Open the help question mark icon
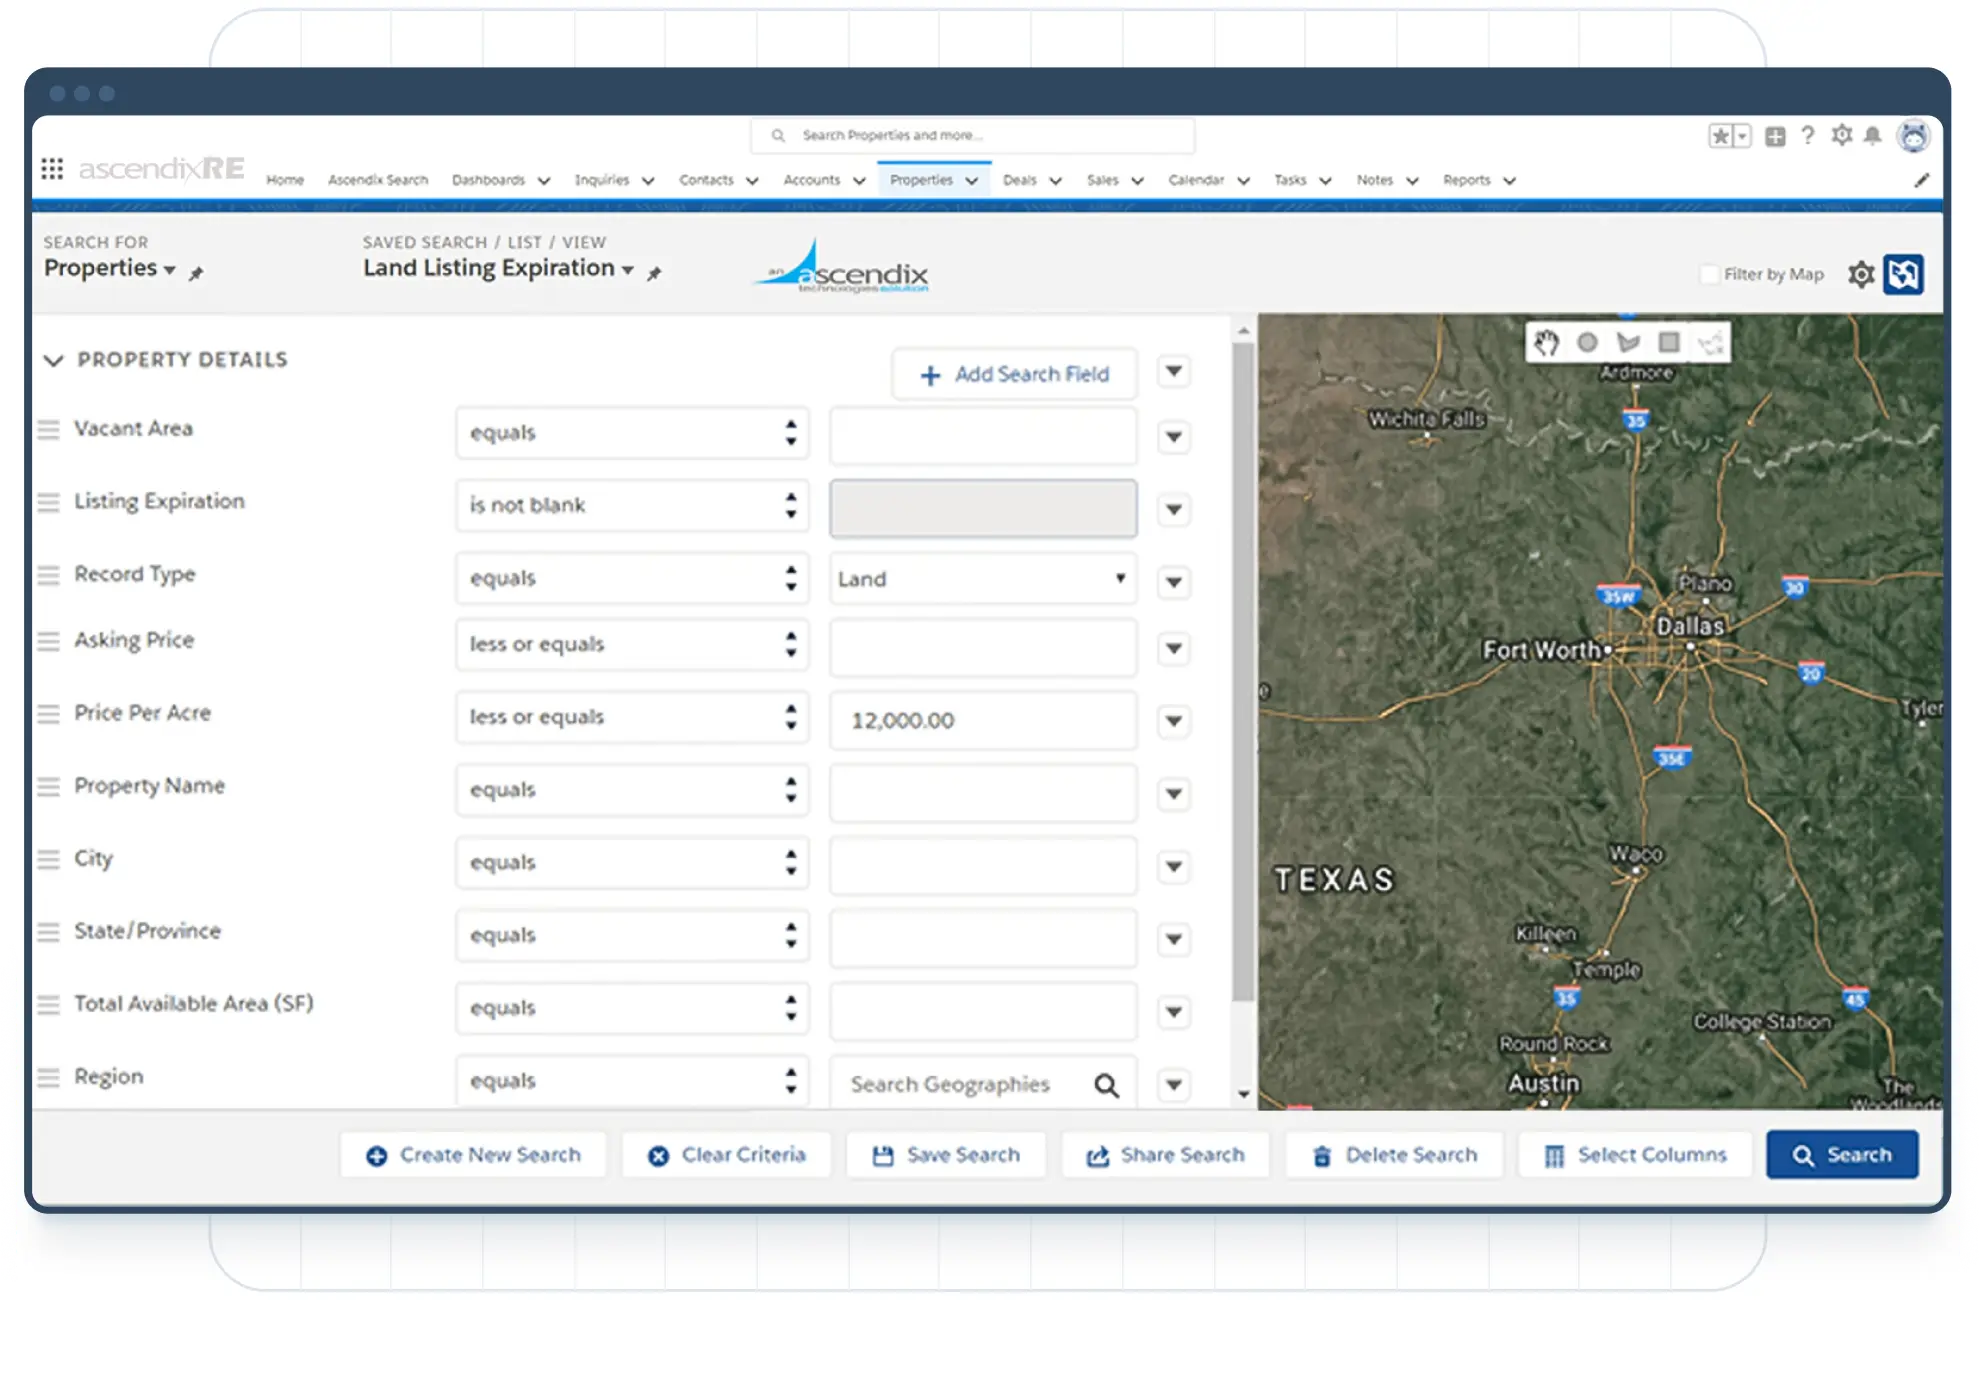 coord(1808,135)
